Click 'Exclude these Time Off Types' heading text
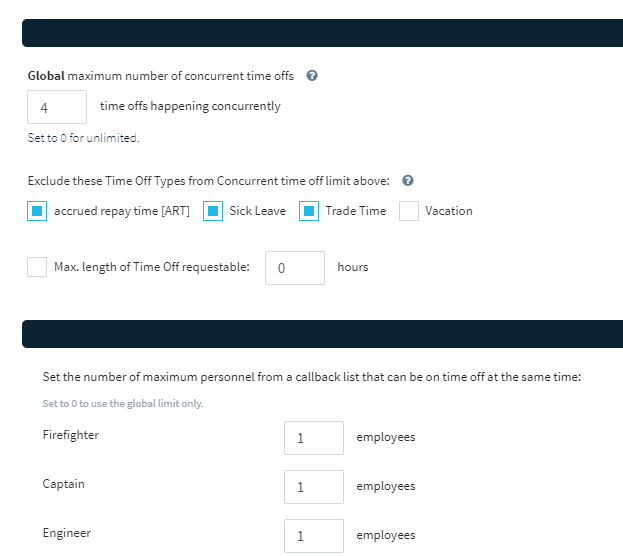Image resolution: width=623 pixels, height=556 pixels. click(209, 181)
